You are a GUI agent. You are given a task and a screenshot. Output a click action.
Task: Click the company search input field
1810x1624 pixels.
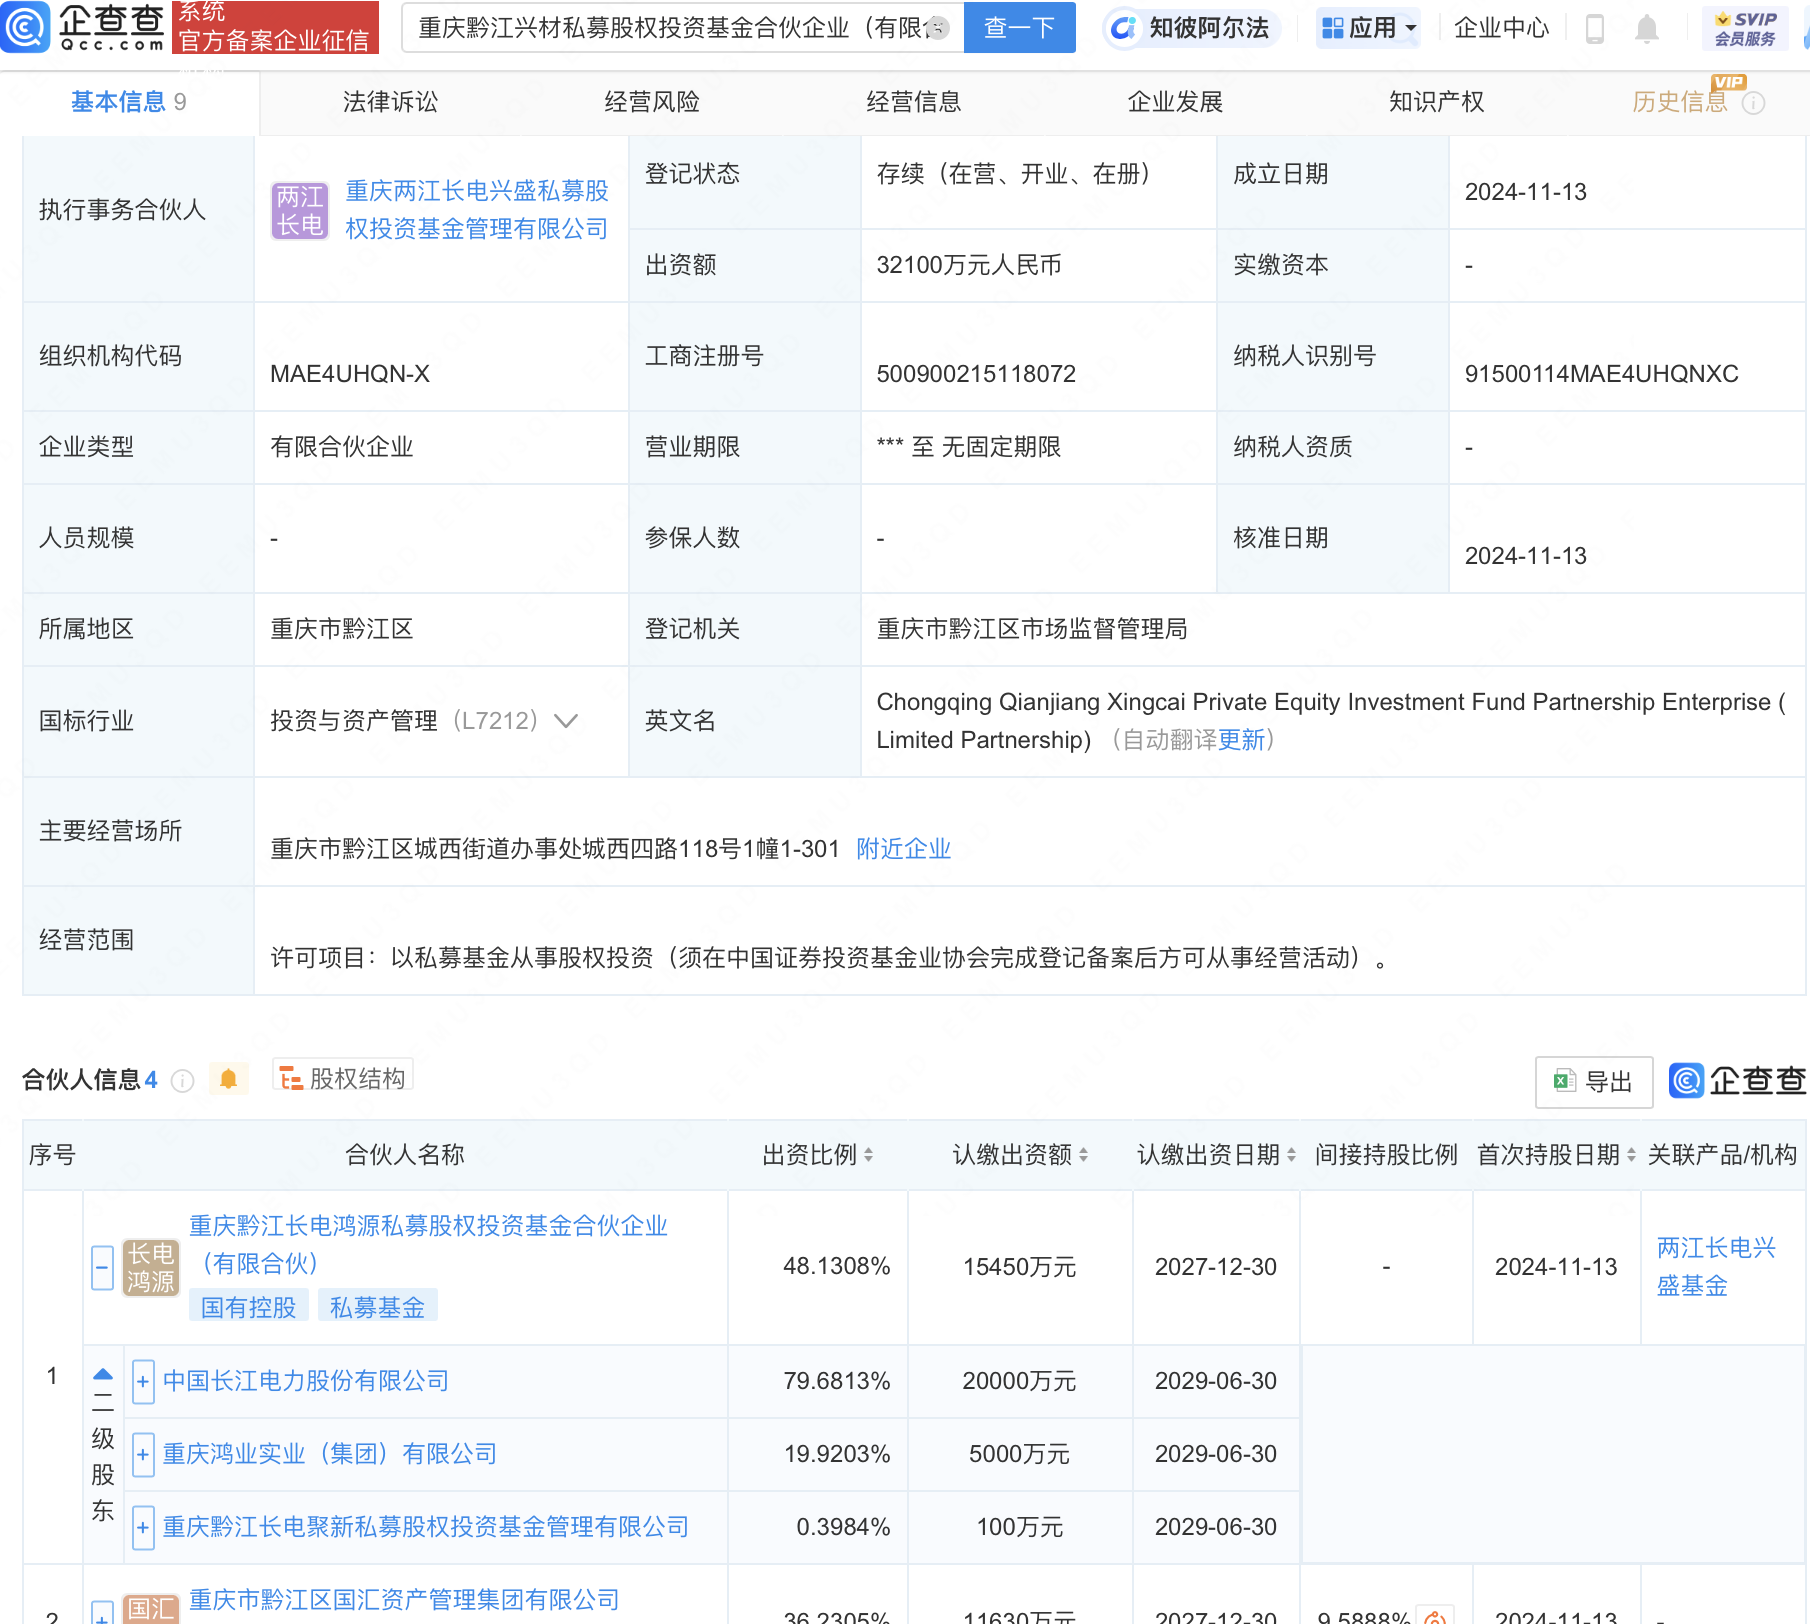tap(670, 28)
